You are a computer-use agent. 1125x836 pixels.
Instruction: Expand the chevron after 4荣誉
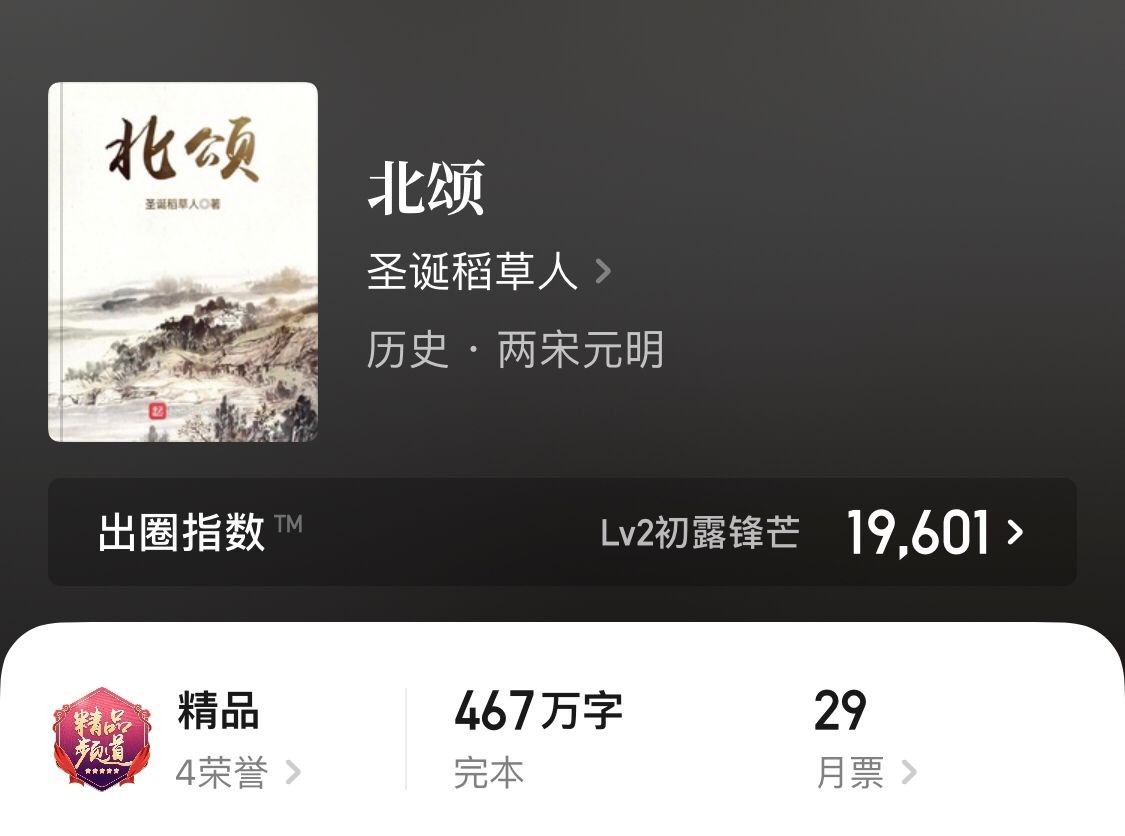(293, 773)
